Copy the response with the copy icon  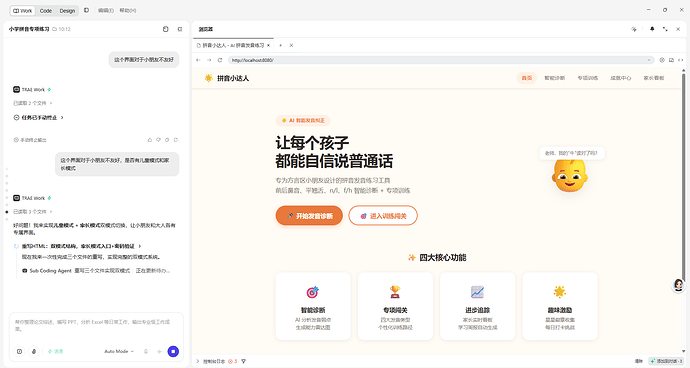(x=167, y=140)
